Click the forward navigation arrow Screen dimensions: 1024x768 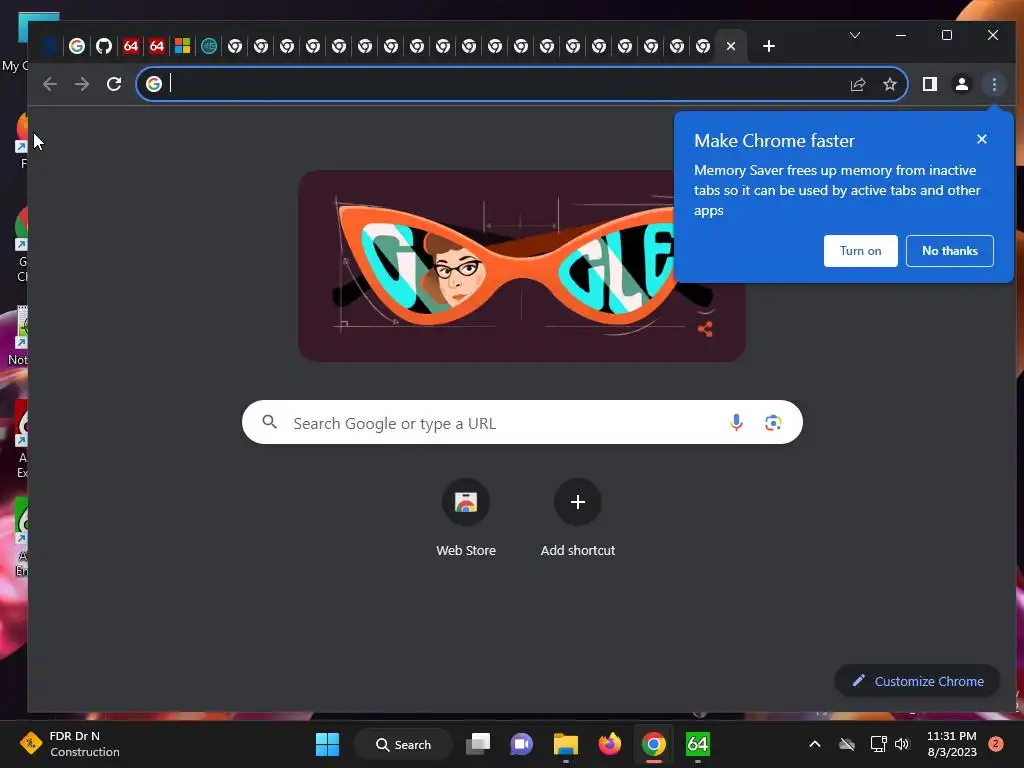click(x=82, y=84)
